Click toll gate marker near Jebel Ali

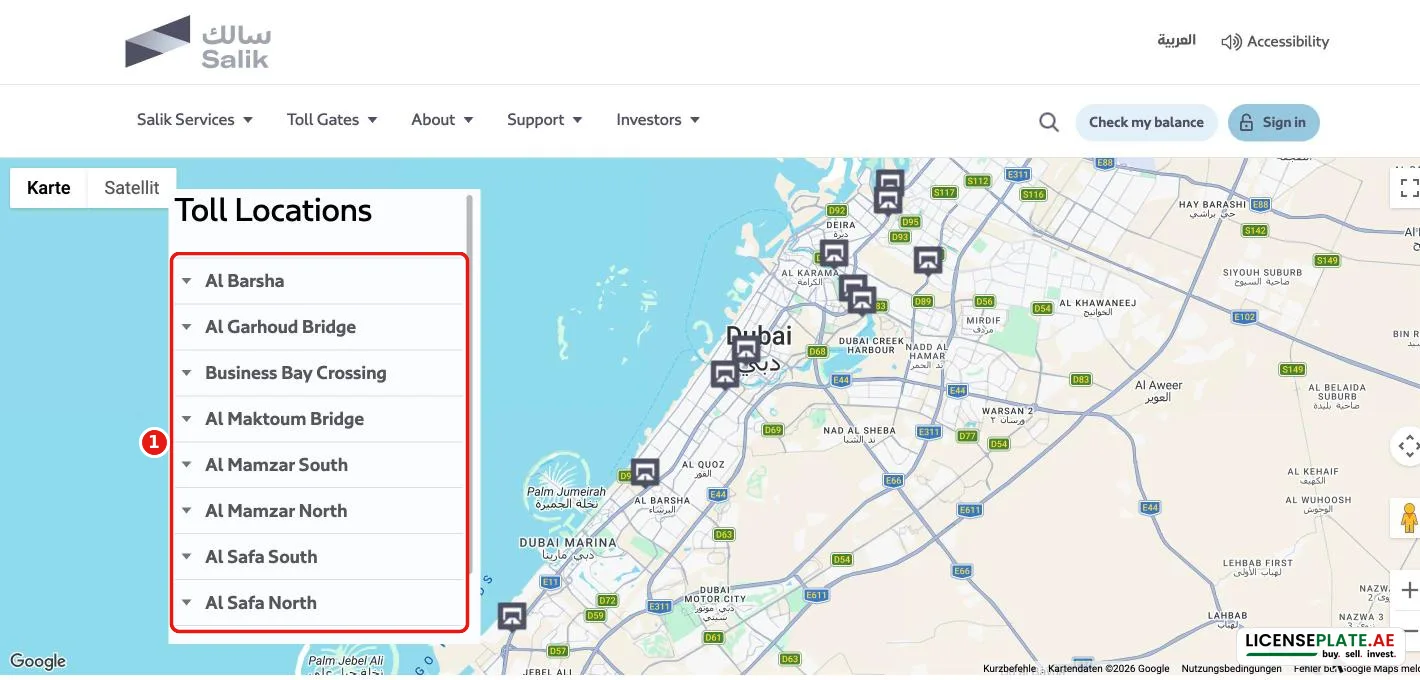point(512,615)
